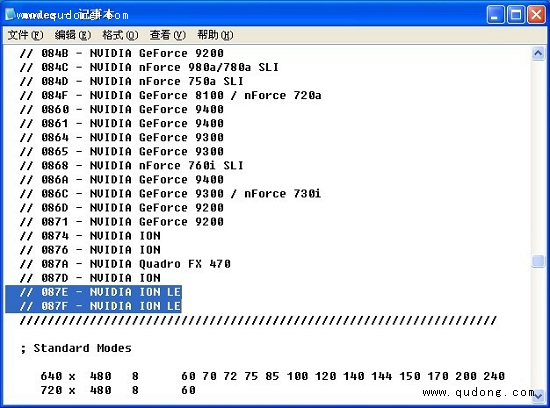The width and height of the screenshot is (550, 408).
Task: Click the '720 x 480 8' mode line
Action: tap(118, 390)
